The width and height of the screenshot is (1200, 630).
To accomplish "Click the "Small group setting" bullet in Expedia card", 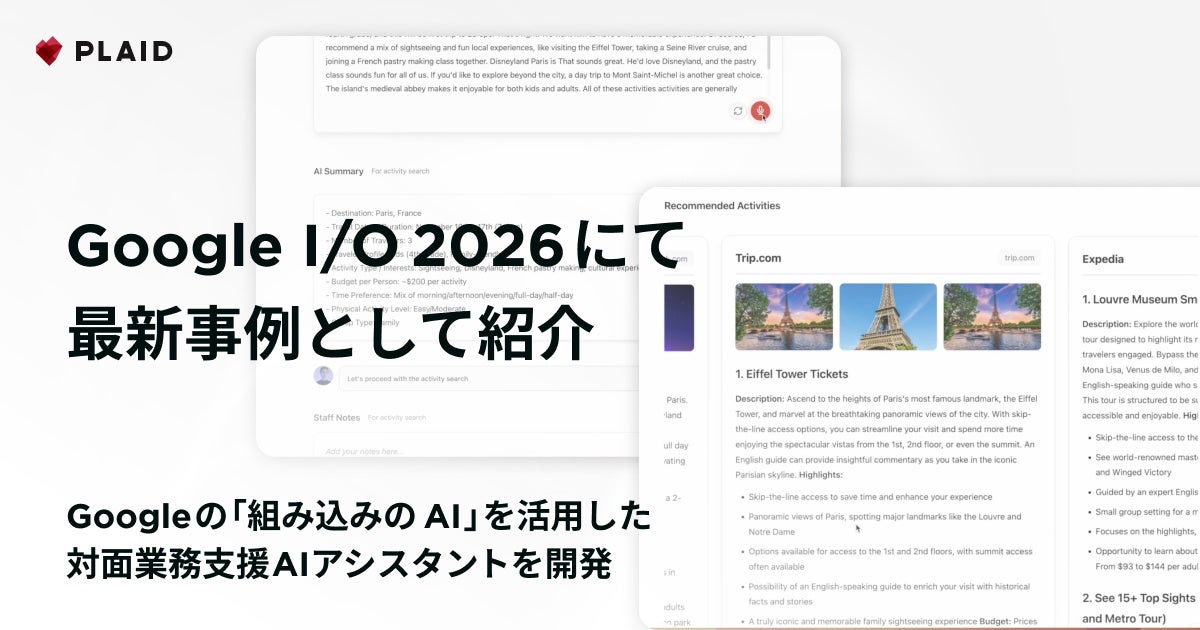I will coord(1147,512).
